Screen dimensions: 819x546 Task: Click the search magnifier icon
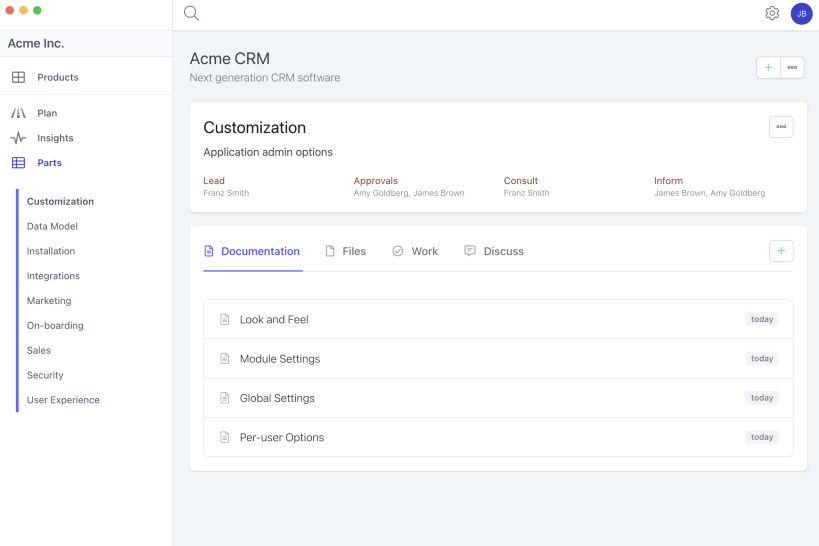tap(191, 14)
